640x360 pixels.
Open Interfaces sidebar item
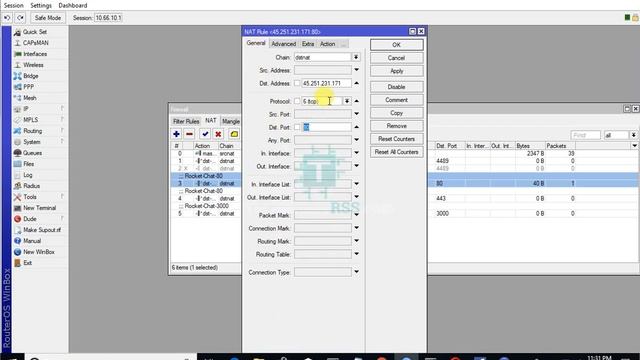click(x=35, y=54)
